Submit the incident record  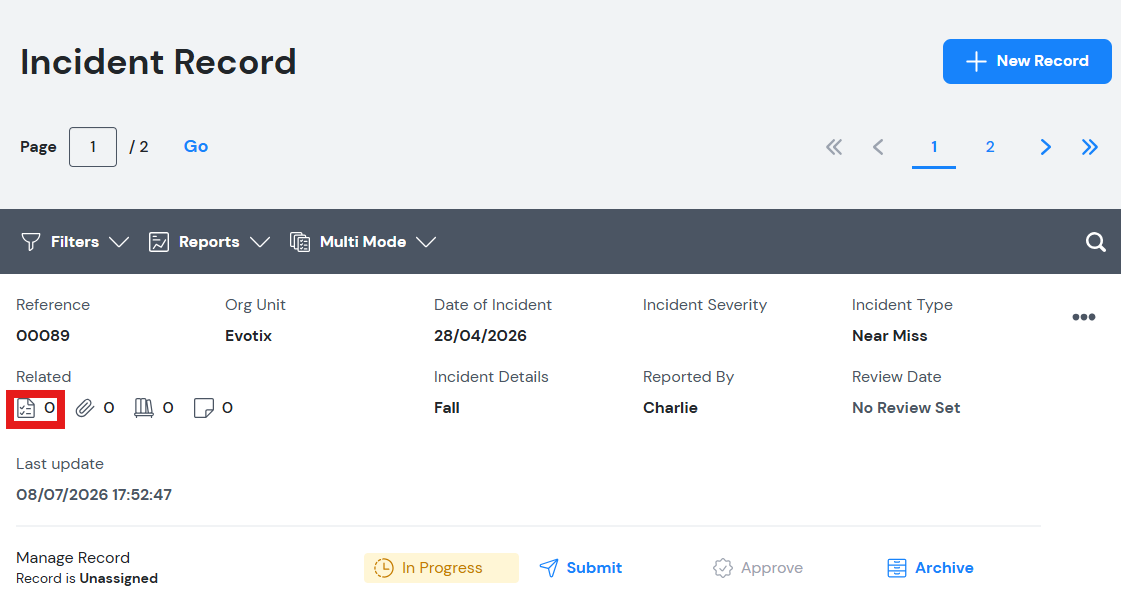pos(581,568)
